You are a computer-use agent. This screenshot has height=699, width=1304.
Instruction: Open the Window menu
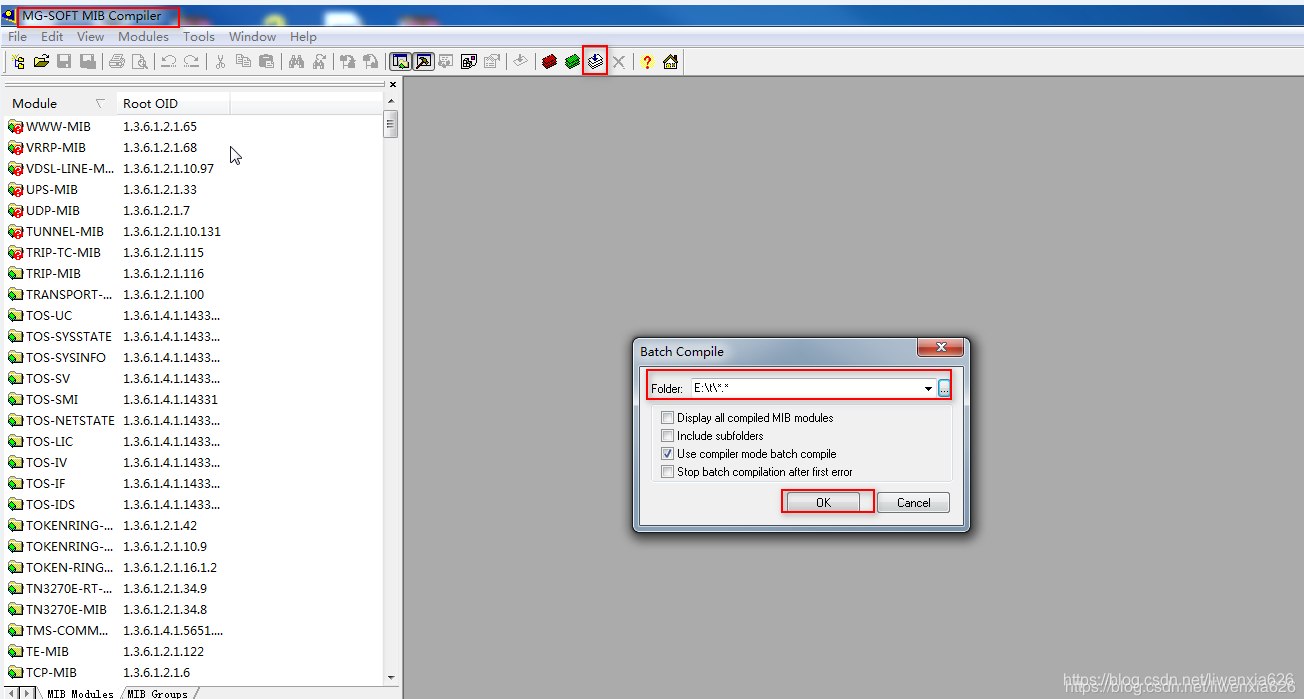(x=253, y=37)
